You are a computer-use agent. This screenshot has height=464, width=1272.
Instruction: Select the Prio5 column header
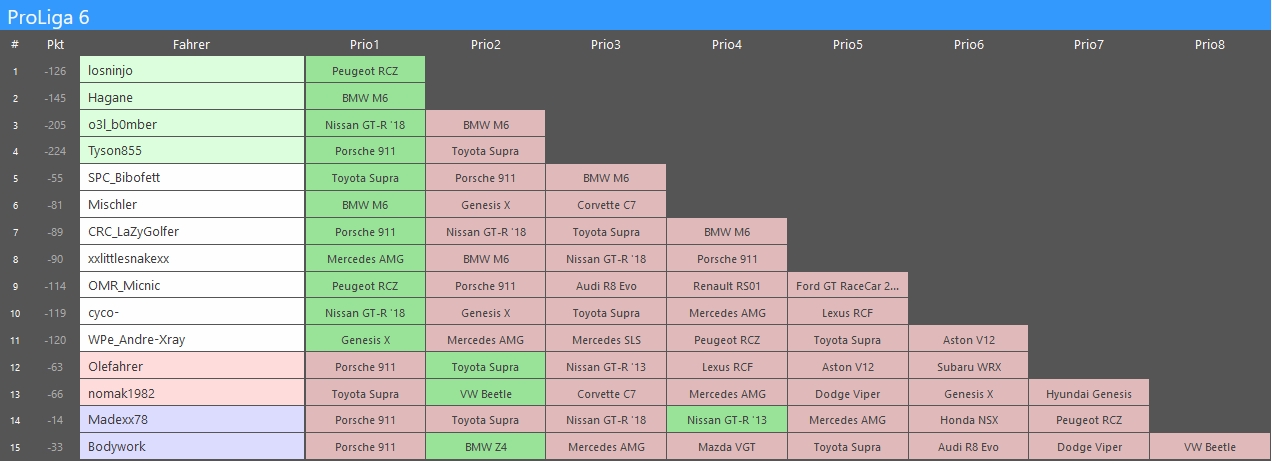[847, 44]
